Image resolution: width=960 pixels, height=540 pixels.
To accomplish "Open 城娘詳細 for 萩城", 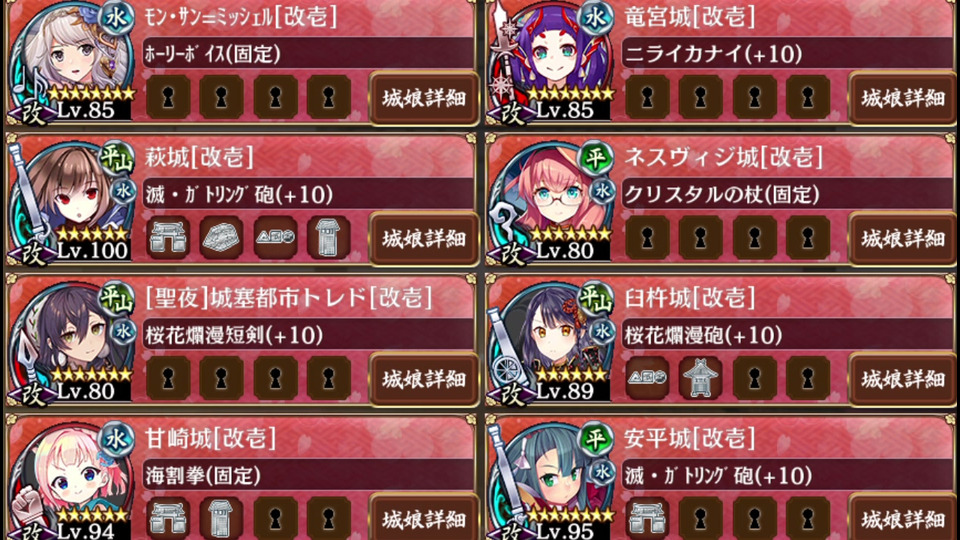I will pos(424,239).
